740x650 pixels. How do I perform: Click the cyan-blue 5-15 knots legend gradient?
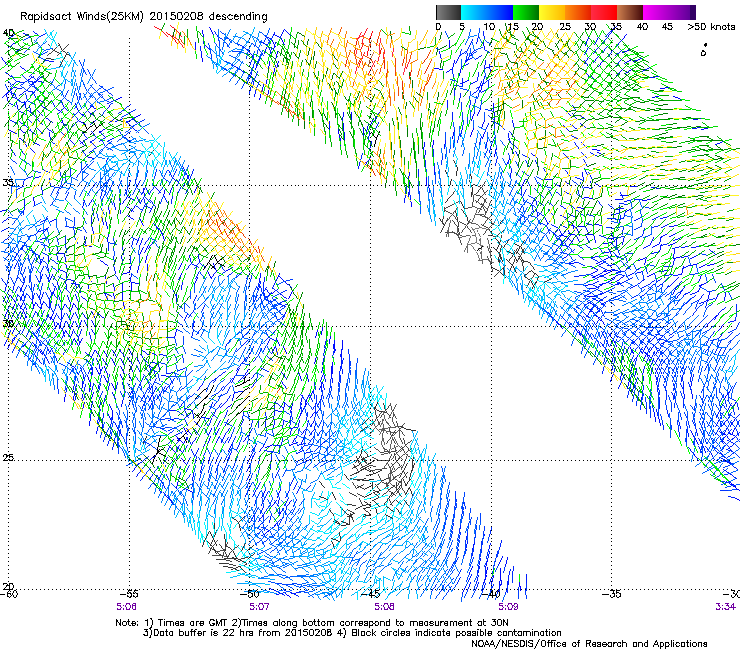(487, 12)
